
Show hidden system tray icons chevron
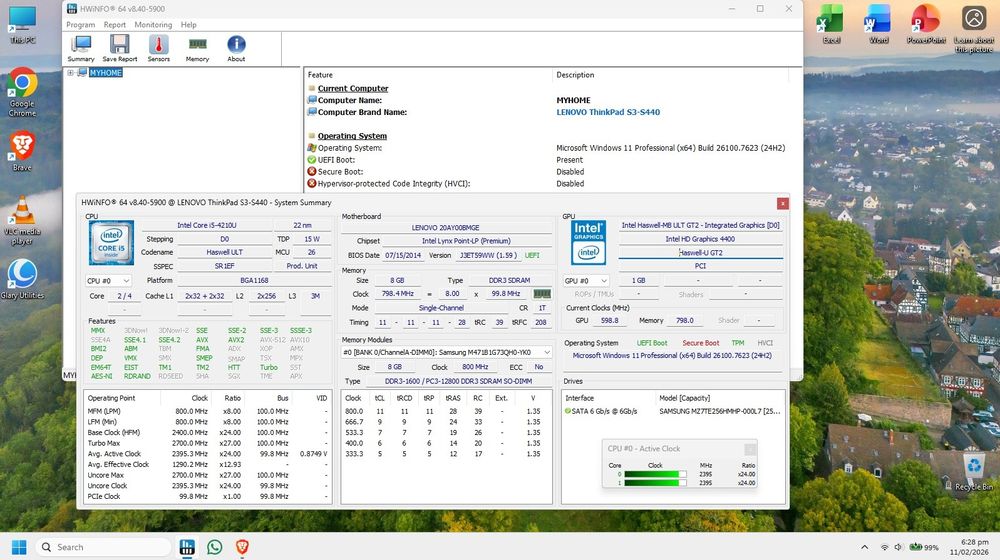click(864, 547)
